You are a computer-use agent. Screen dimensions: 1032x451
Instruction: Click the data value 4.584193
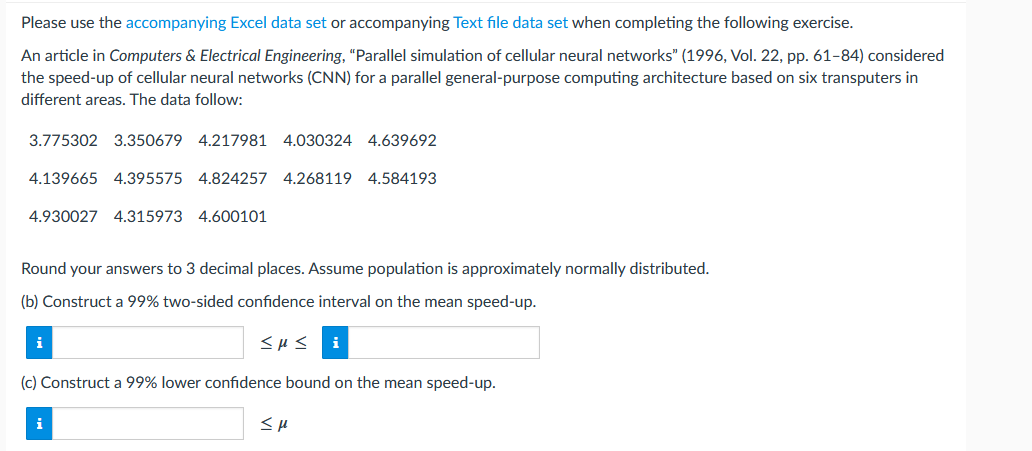pos(402,178)
